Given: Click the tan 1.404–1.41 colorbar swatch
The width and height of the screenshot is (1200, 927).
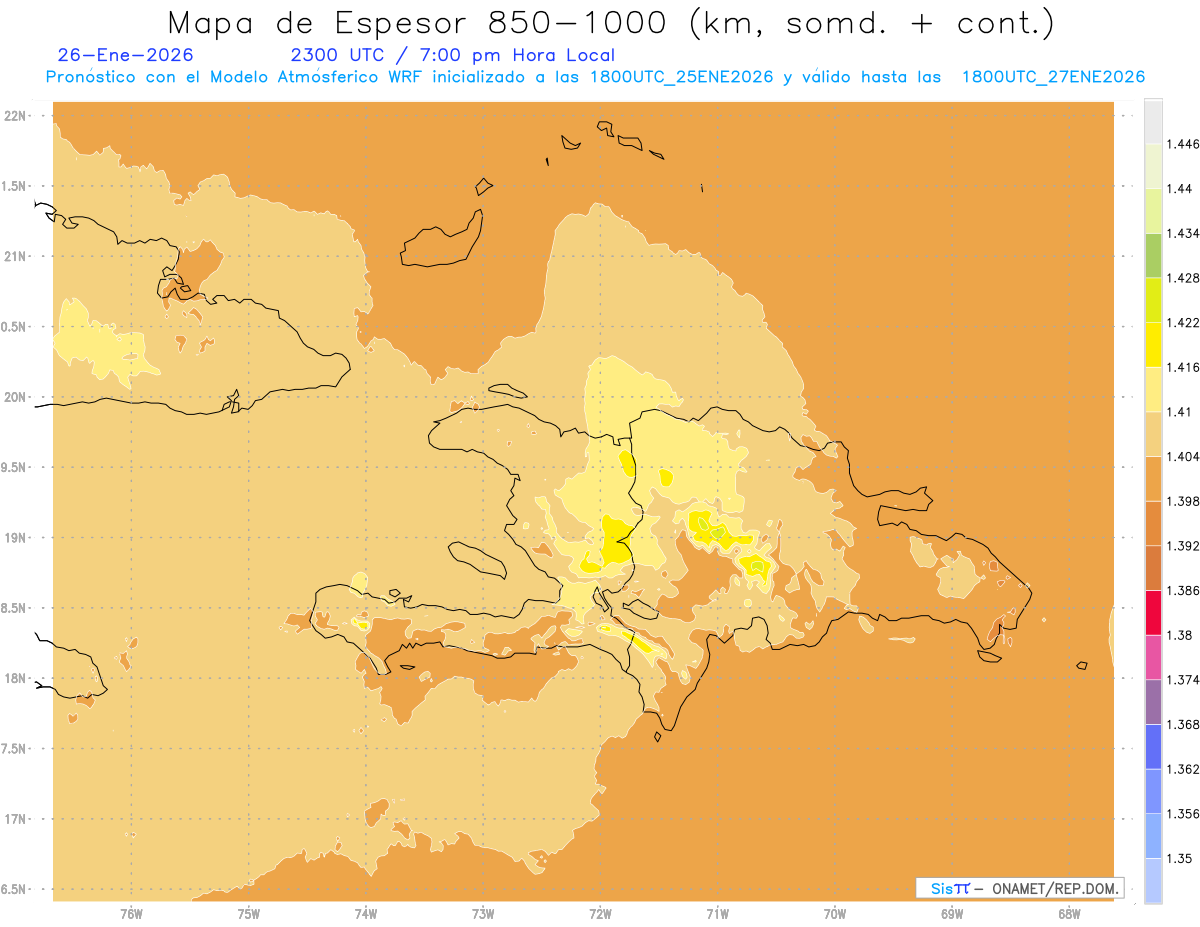Looking at the screenshot, I should [1153, 434].
